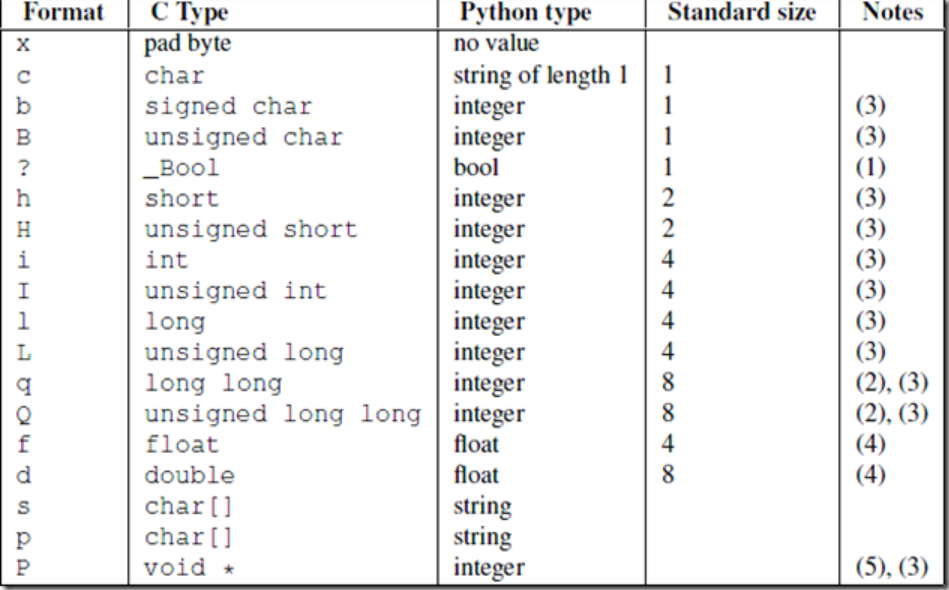Select the "signed char" C type entry
949x590 pixels.
coord(228,105)
